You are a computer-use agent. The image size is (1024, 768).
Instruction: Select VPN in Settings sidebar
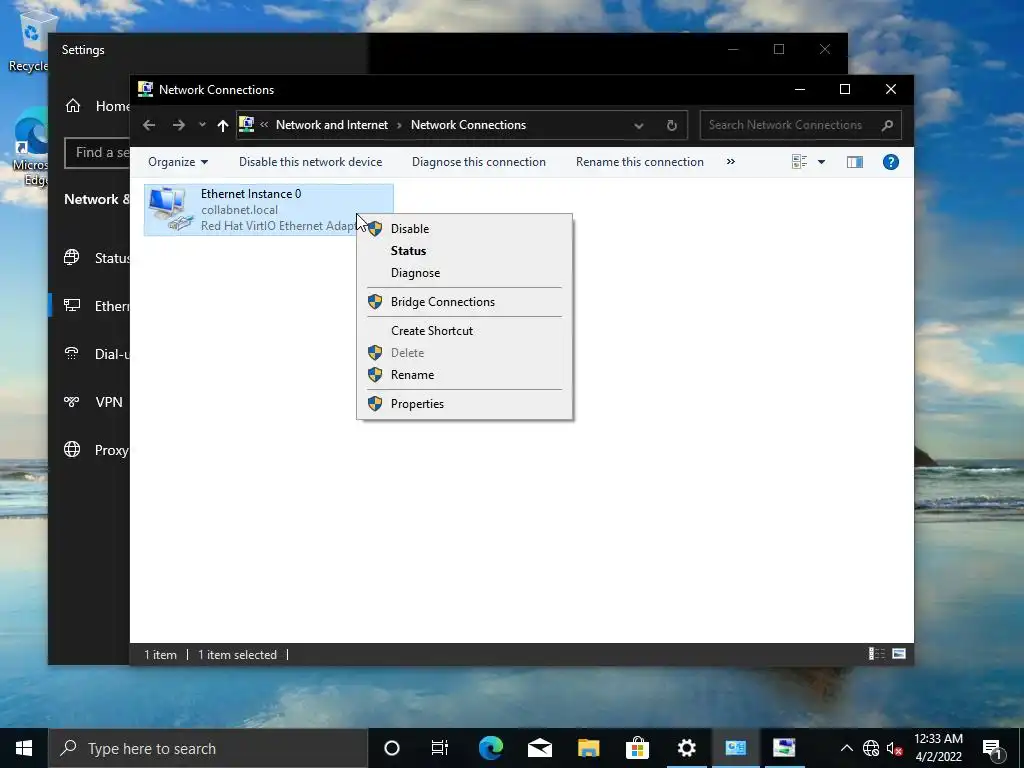[x=91, y=402]
